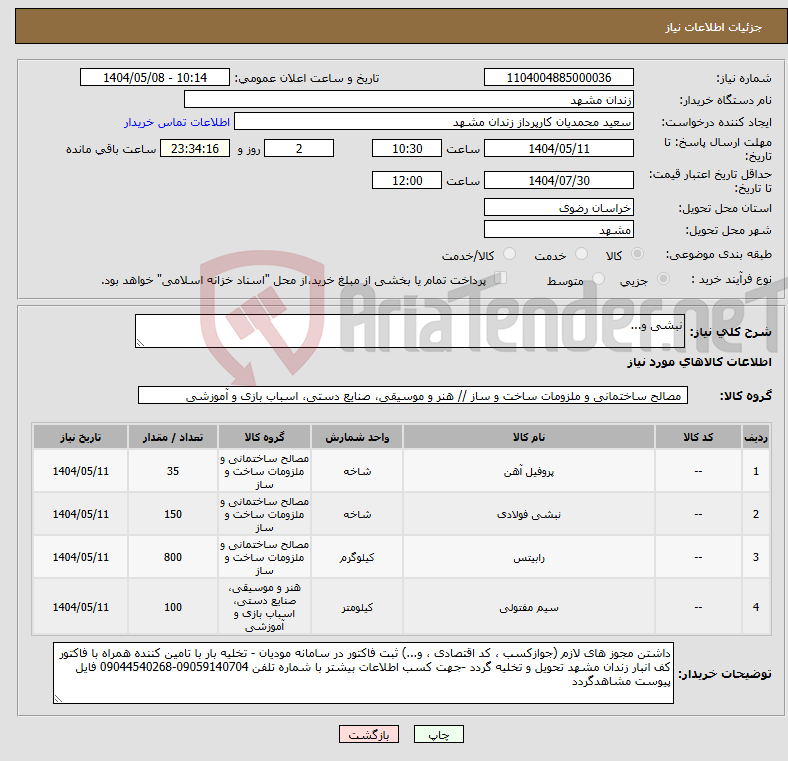Click the بازگشت back button
Screen dimensions: 788x761
(369, 734)
